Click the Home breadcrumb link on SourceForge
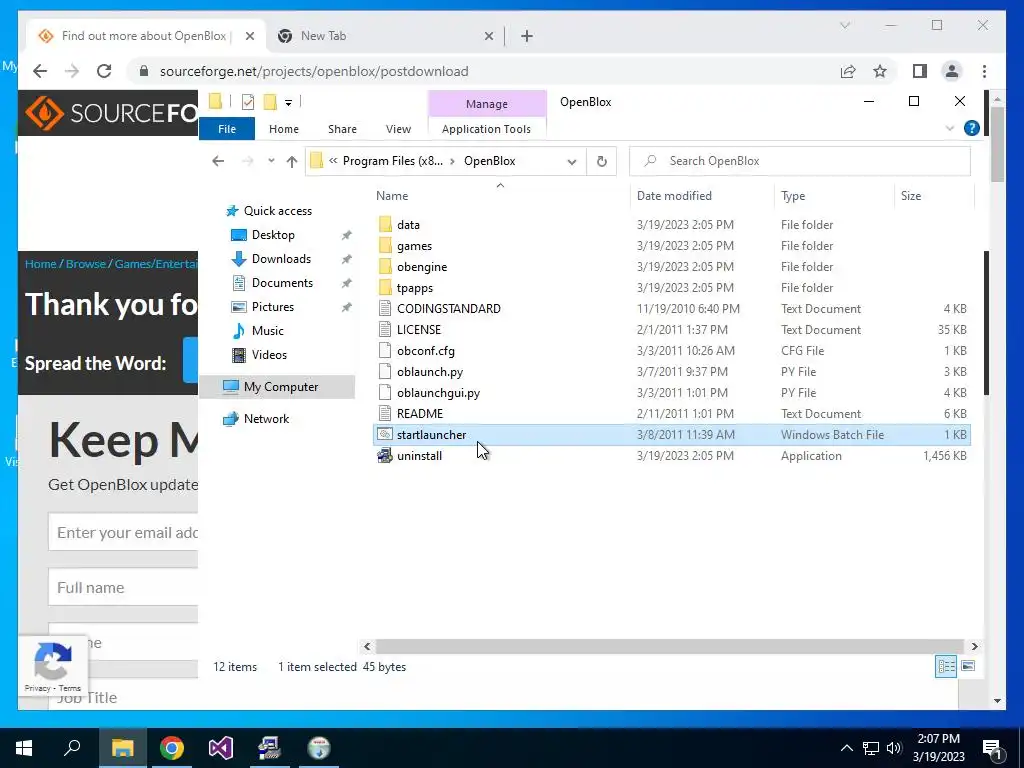Viewport: 1024px width, 768px height. coord(40,264)
